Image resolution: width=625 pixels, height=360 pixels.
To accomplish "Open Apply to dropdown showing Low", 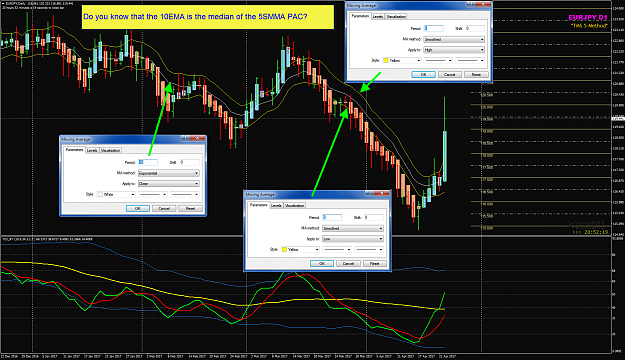I will click(352, 238).
